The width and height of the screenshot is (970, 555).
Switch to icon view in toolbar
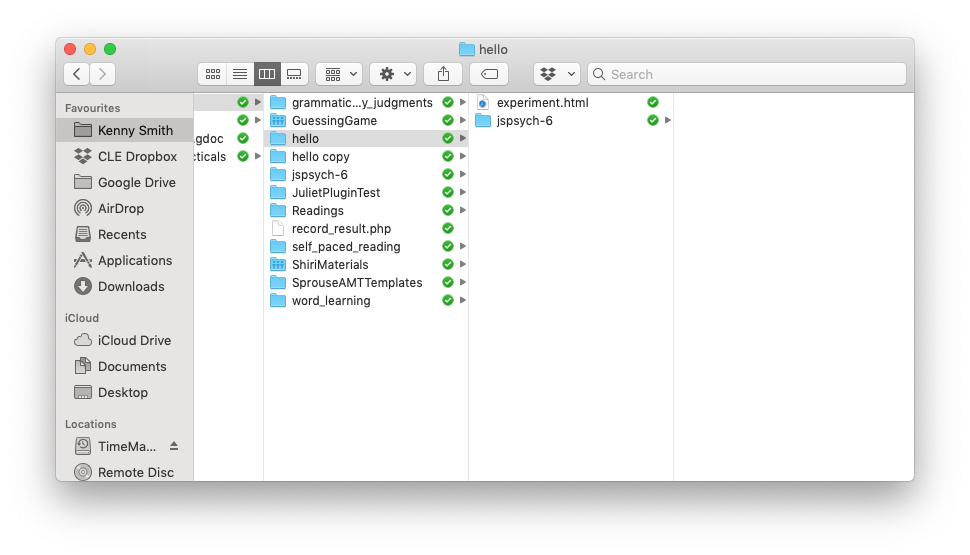click(212, 74)
